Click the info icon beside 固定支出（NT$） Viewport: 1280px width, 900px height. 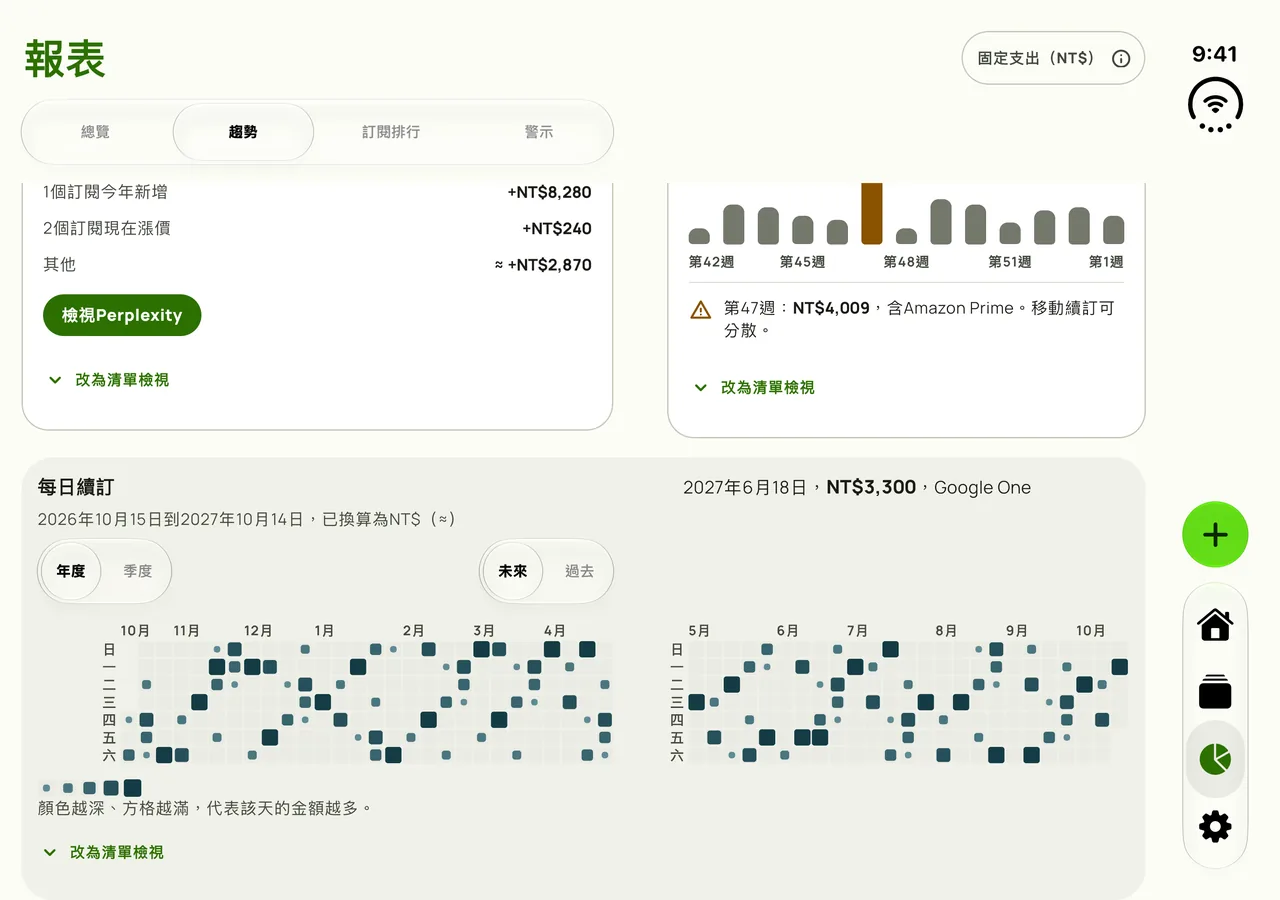(1121, 58)
